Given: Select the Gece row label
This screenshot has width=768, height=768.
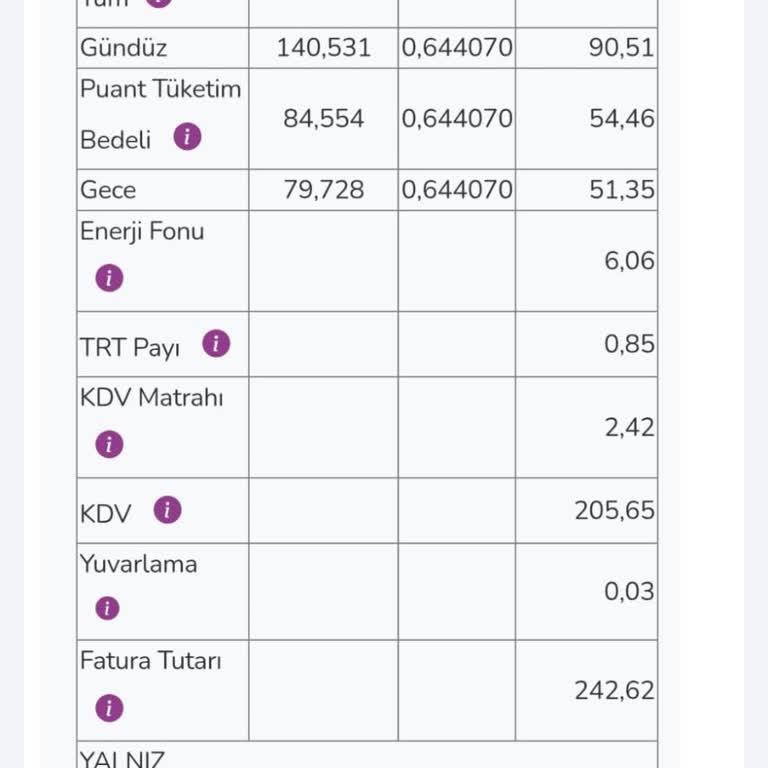Looking at the screenshot, I should (x=108, y=190).
